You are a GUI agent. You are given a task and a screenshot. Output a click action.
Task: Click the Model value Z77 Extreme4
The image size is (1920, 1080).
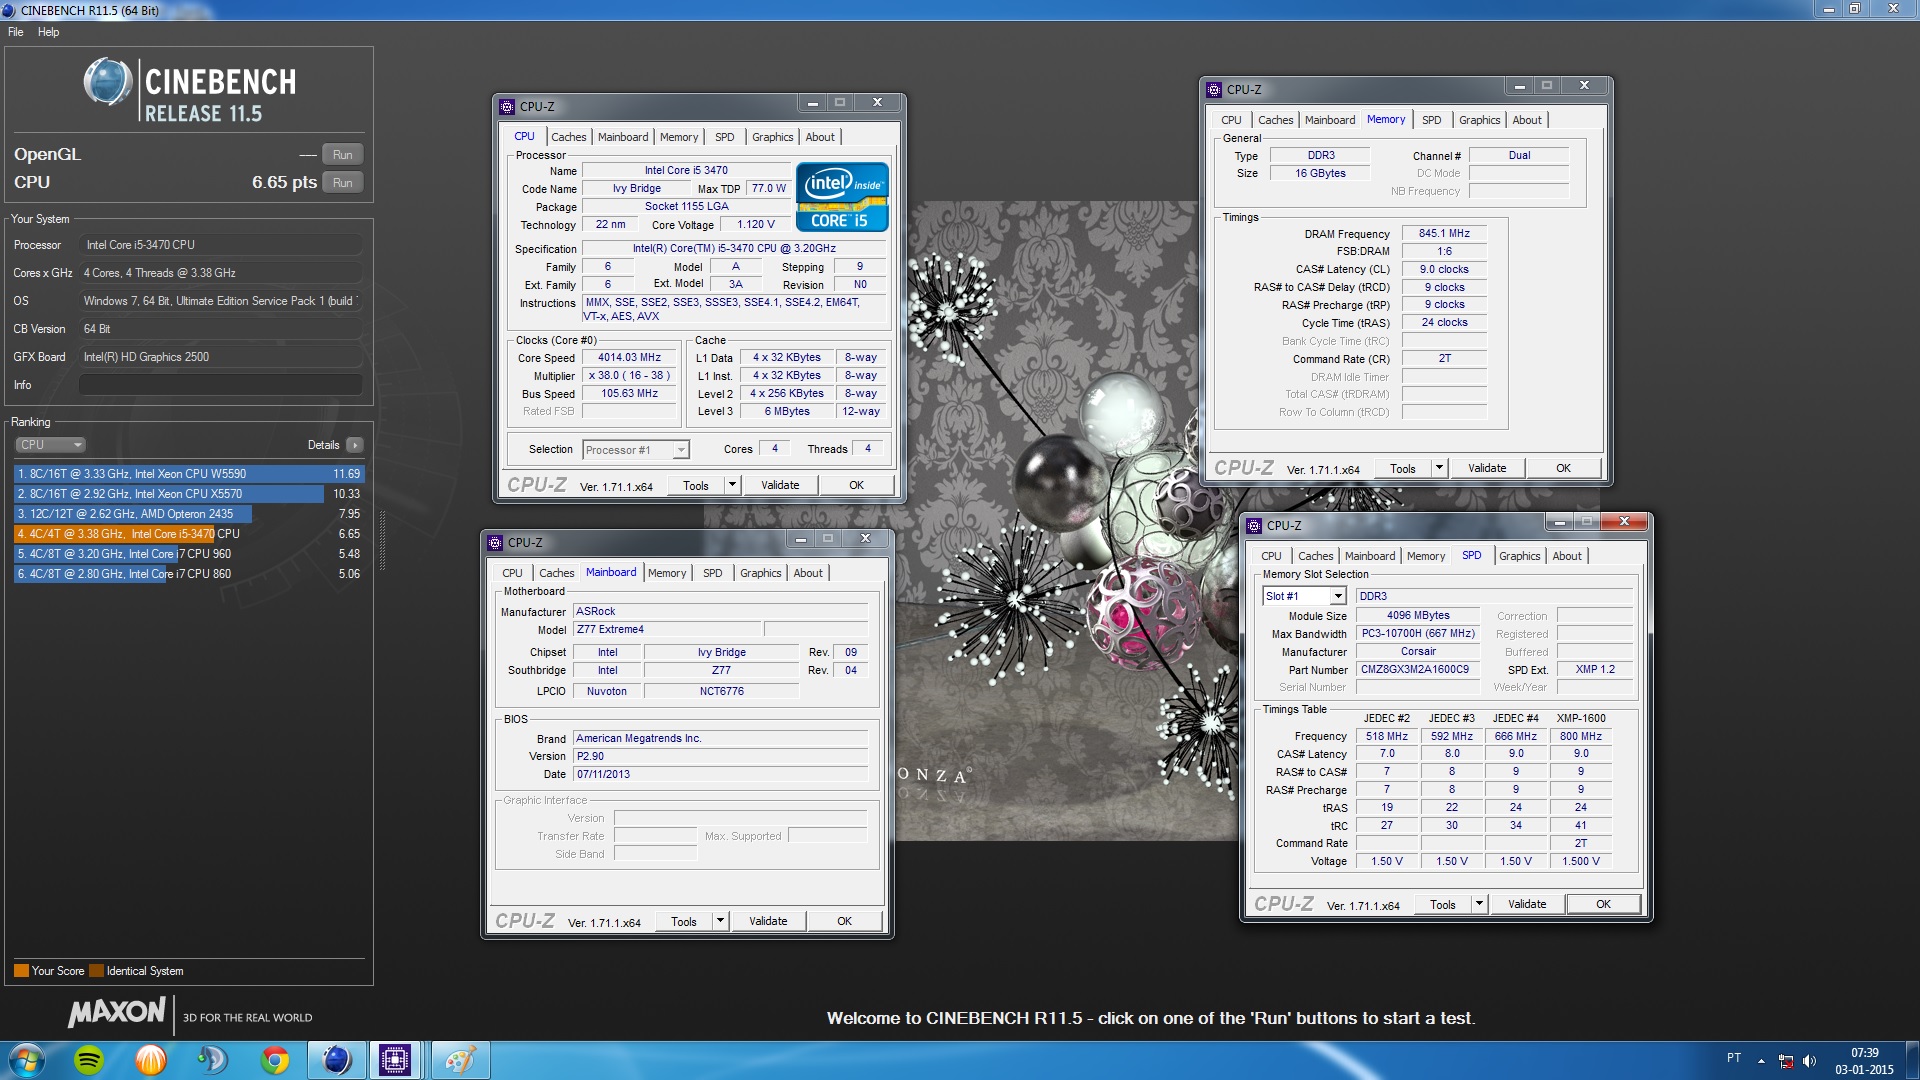(x=667, y=629)
